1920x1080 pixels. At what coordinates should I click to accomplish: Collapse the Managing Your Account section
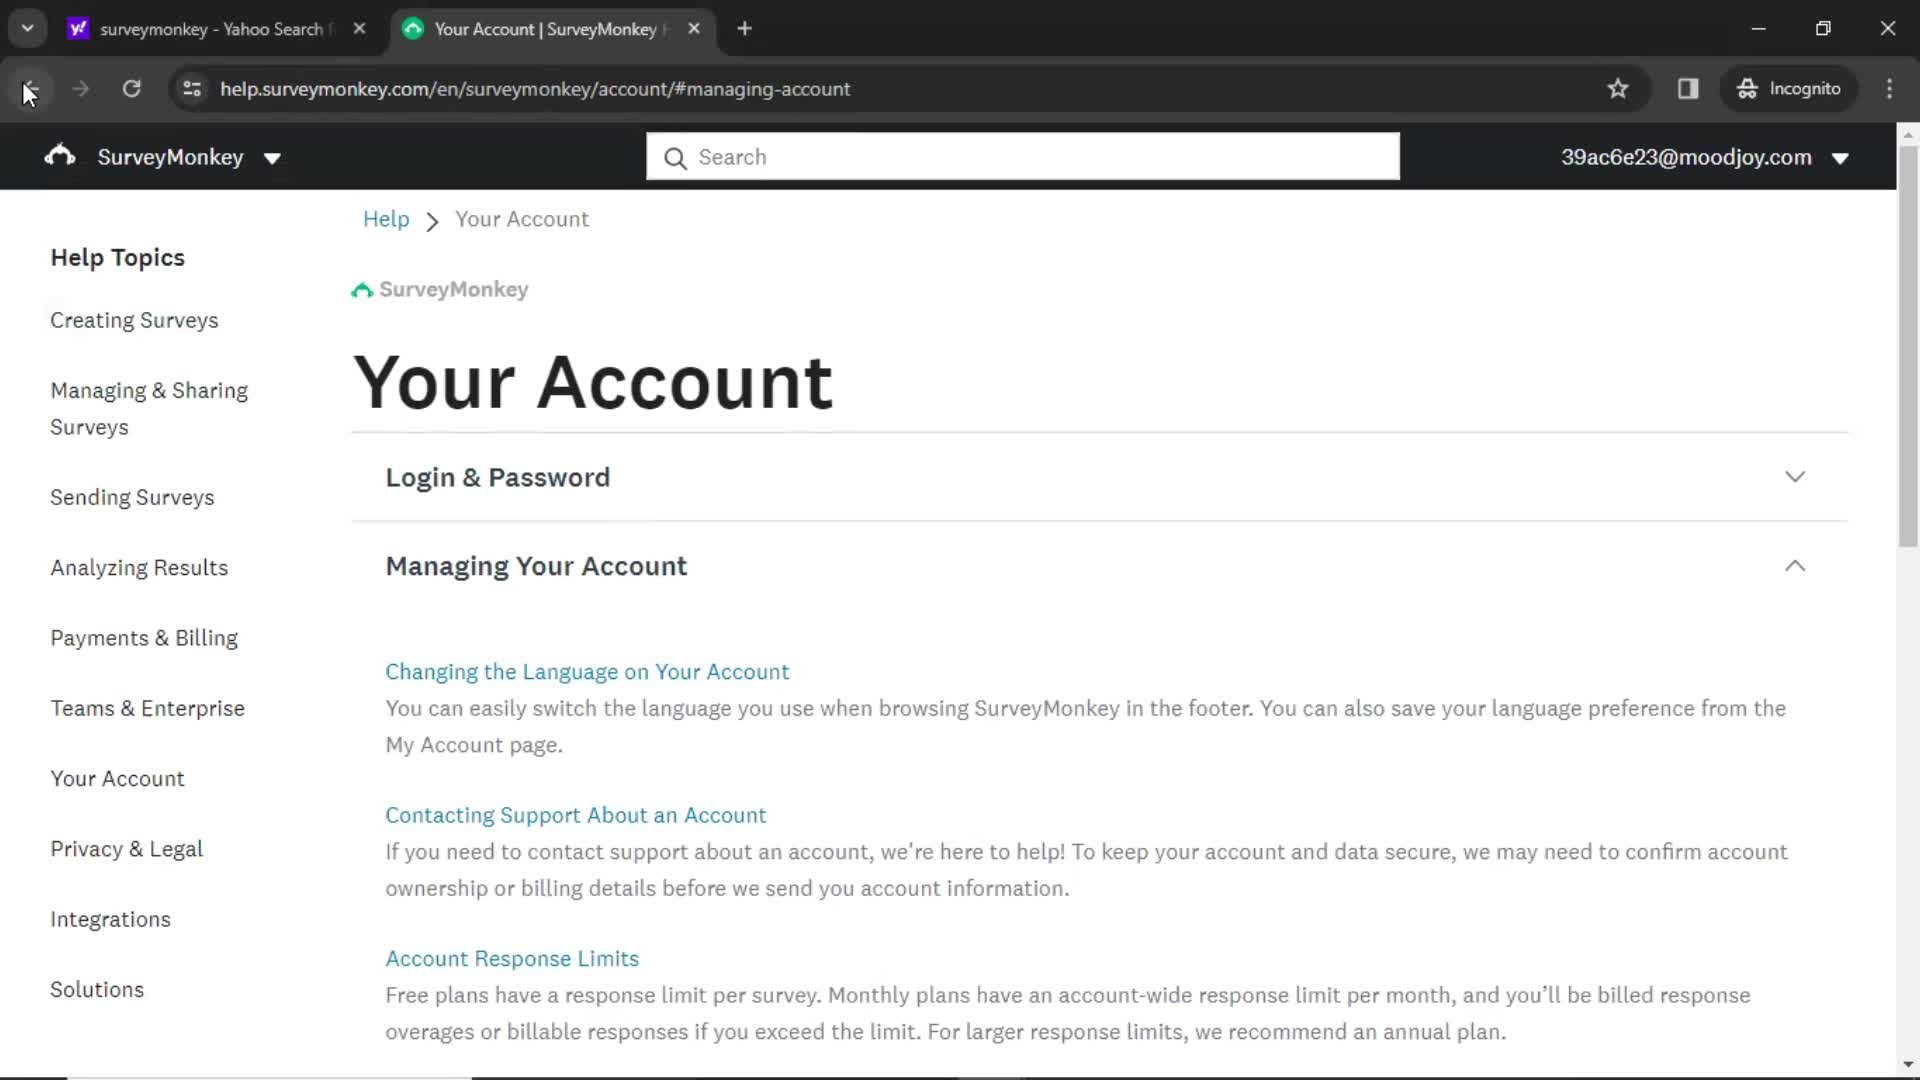click(x=1098, y=566)
